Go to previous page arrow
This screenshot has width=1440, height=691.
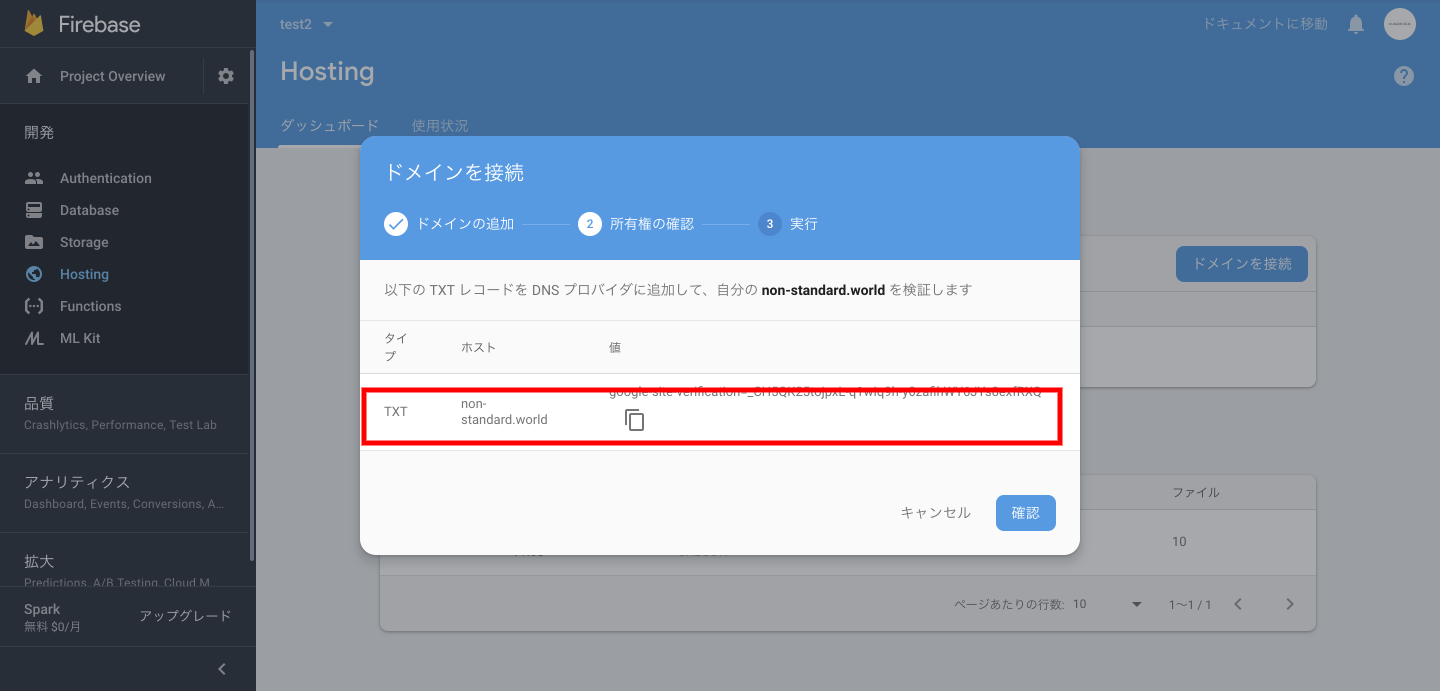click(1238, 604)
